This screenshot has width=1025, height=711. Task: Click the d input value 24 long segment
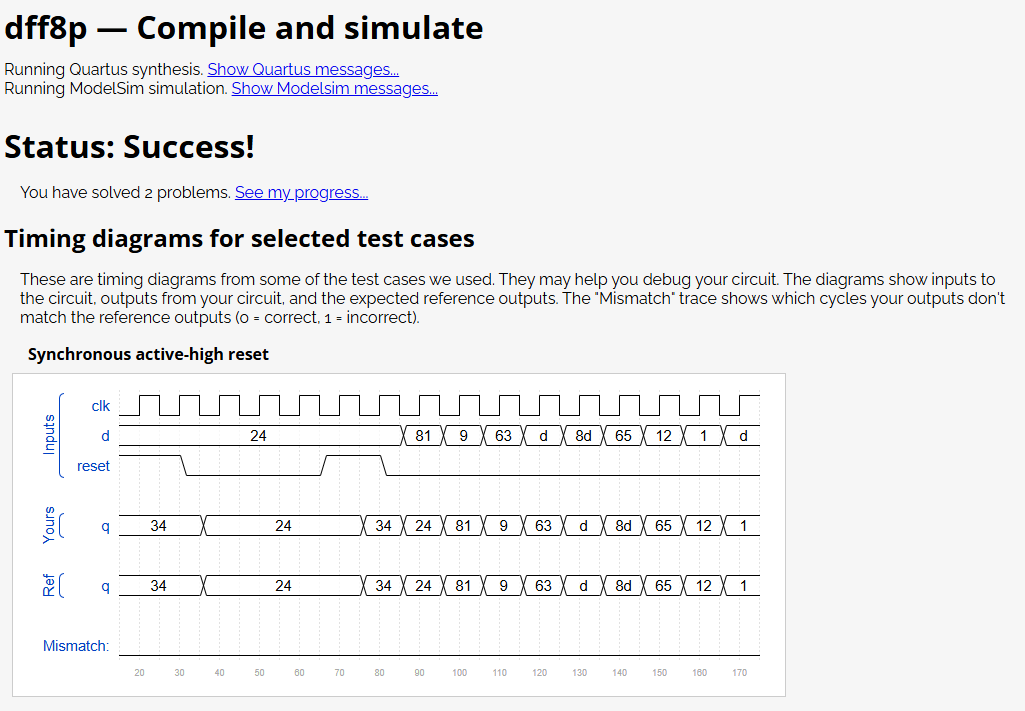click(x=260, y=436)
